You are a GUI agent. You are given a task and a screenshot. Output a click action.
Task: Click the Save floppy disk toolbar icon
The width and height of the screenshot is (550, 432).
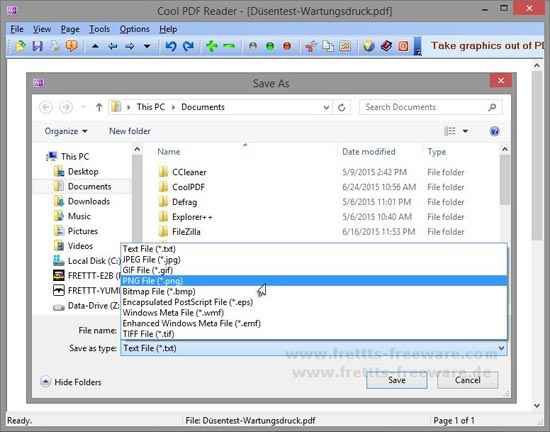38,46
